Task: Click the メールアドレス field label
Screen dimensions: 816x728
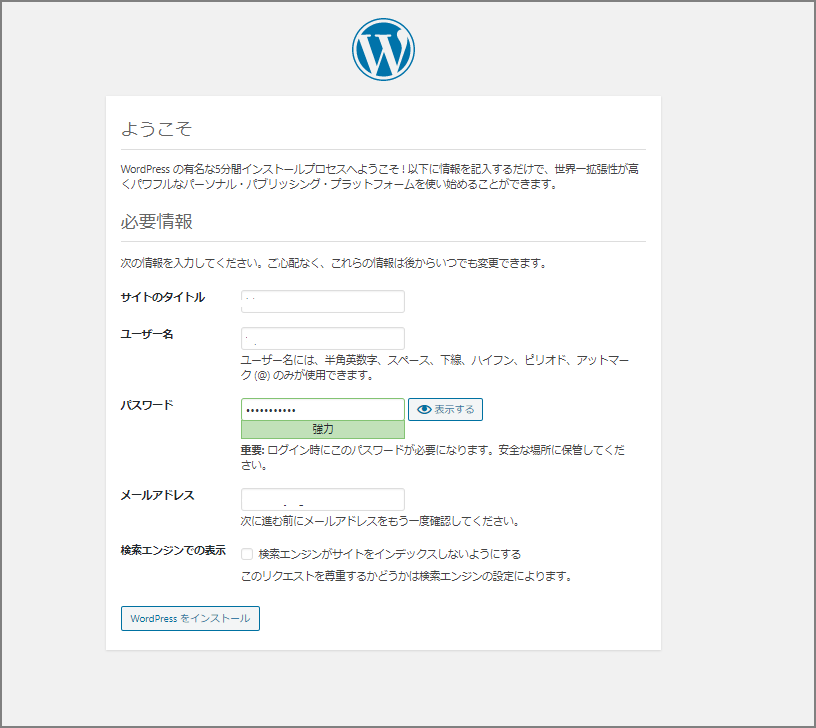Action: (x=157, y=495)
